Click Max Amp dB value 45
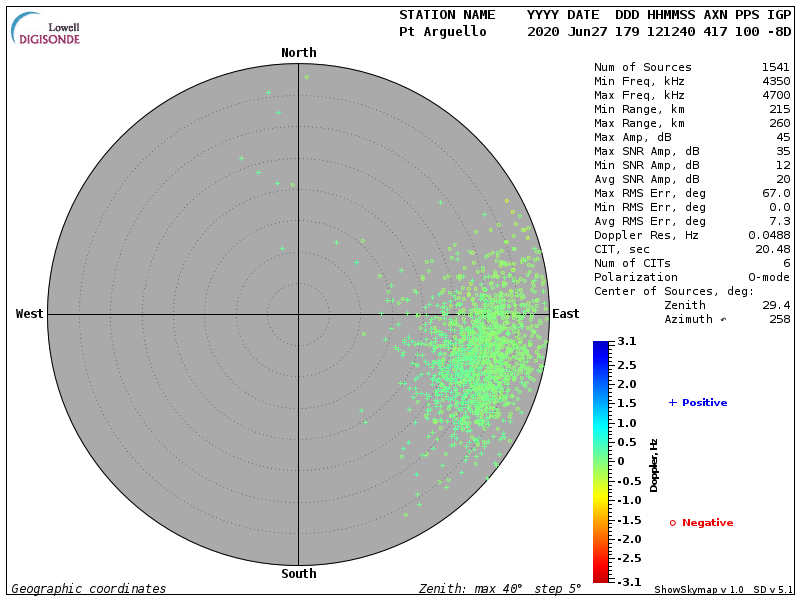The image size is (800, 600). coord(783,137)
